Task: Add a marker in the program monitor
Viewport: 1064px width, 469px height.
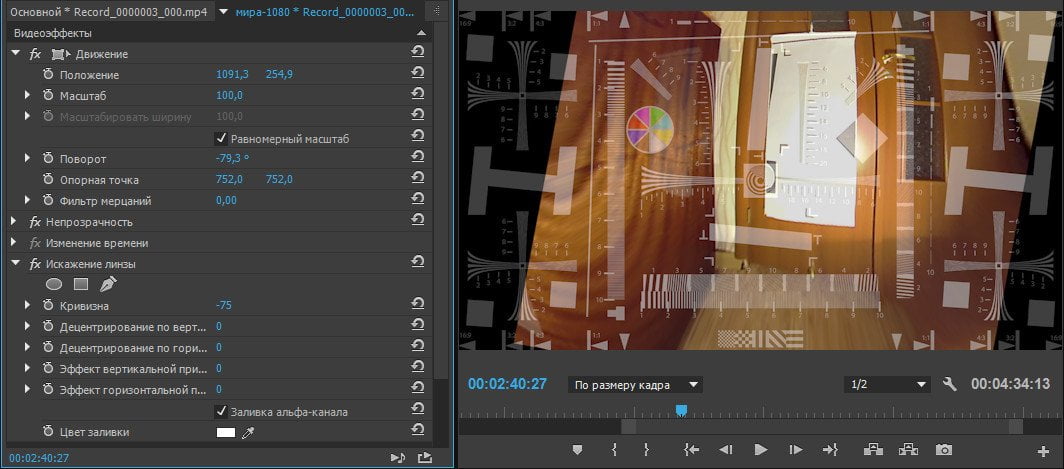Action: coord(577,449)
